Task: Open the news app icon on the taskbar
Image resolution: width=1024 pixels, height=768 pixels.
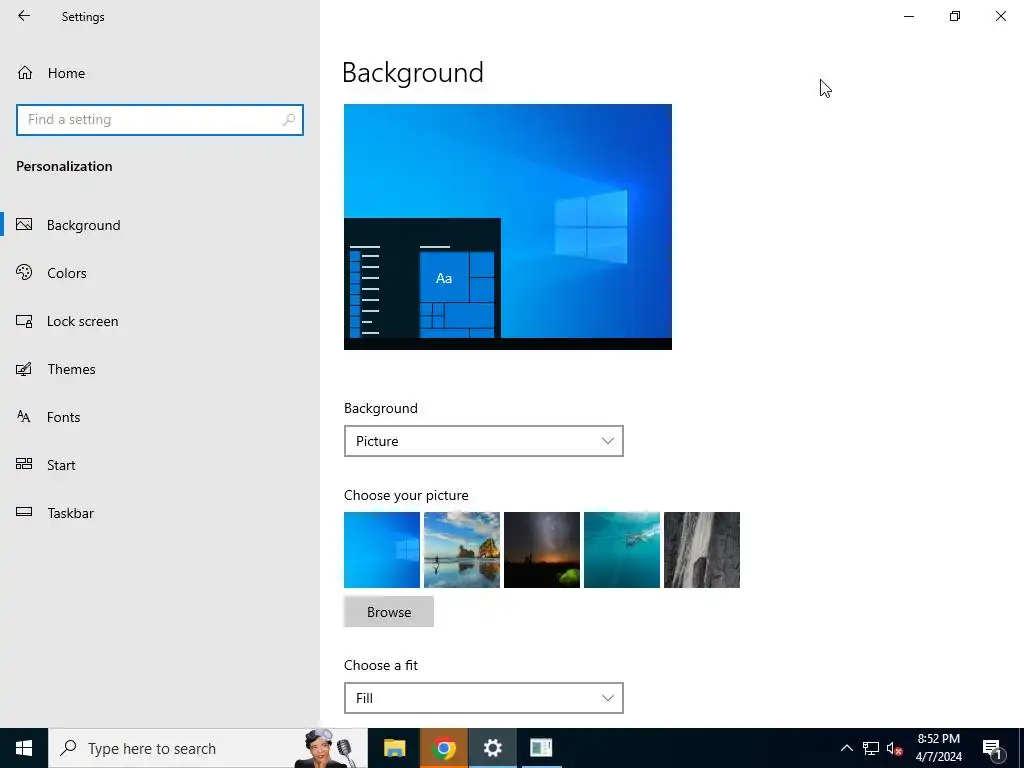Action: [541, 748]
